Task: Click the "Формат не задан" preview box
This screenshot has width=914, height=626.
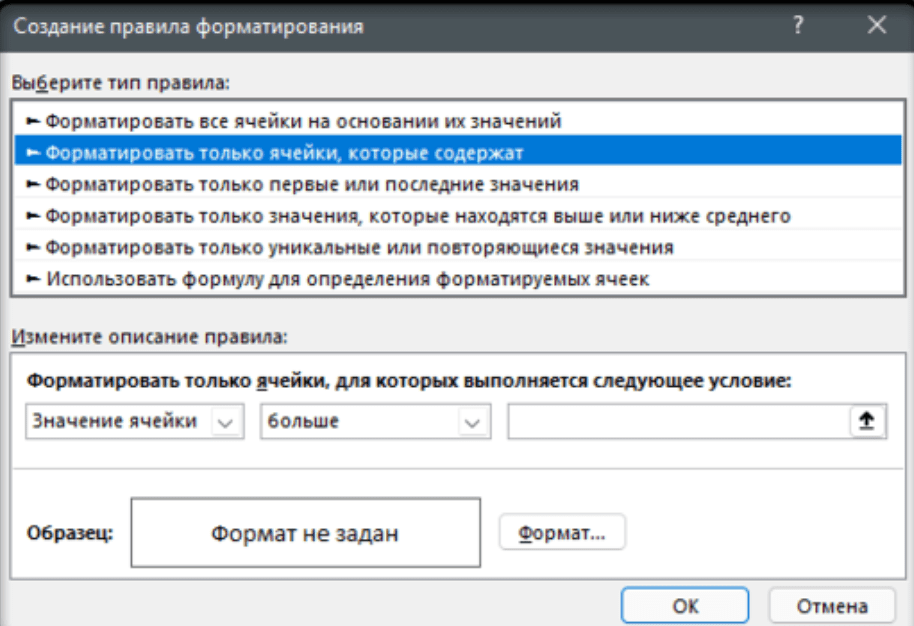Action: [305, 534]
